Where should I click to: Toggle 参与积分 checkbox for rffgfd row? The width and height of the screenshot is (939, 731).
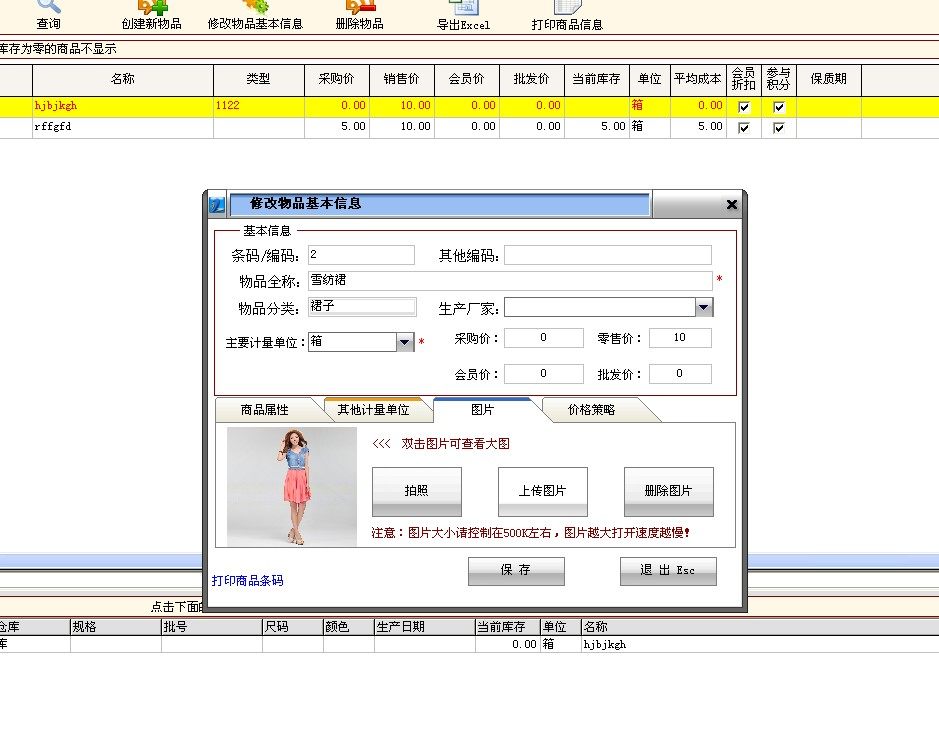pos(778,127)
